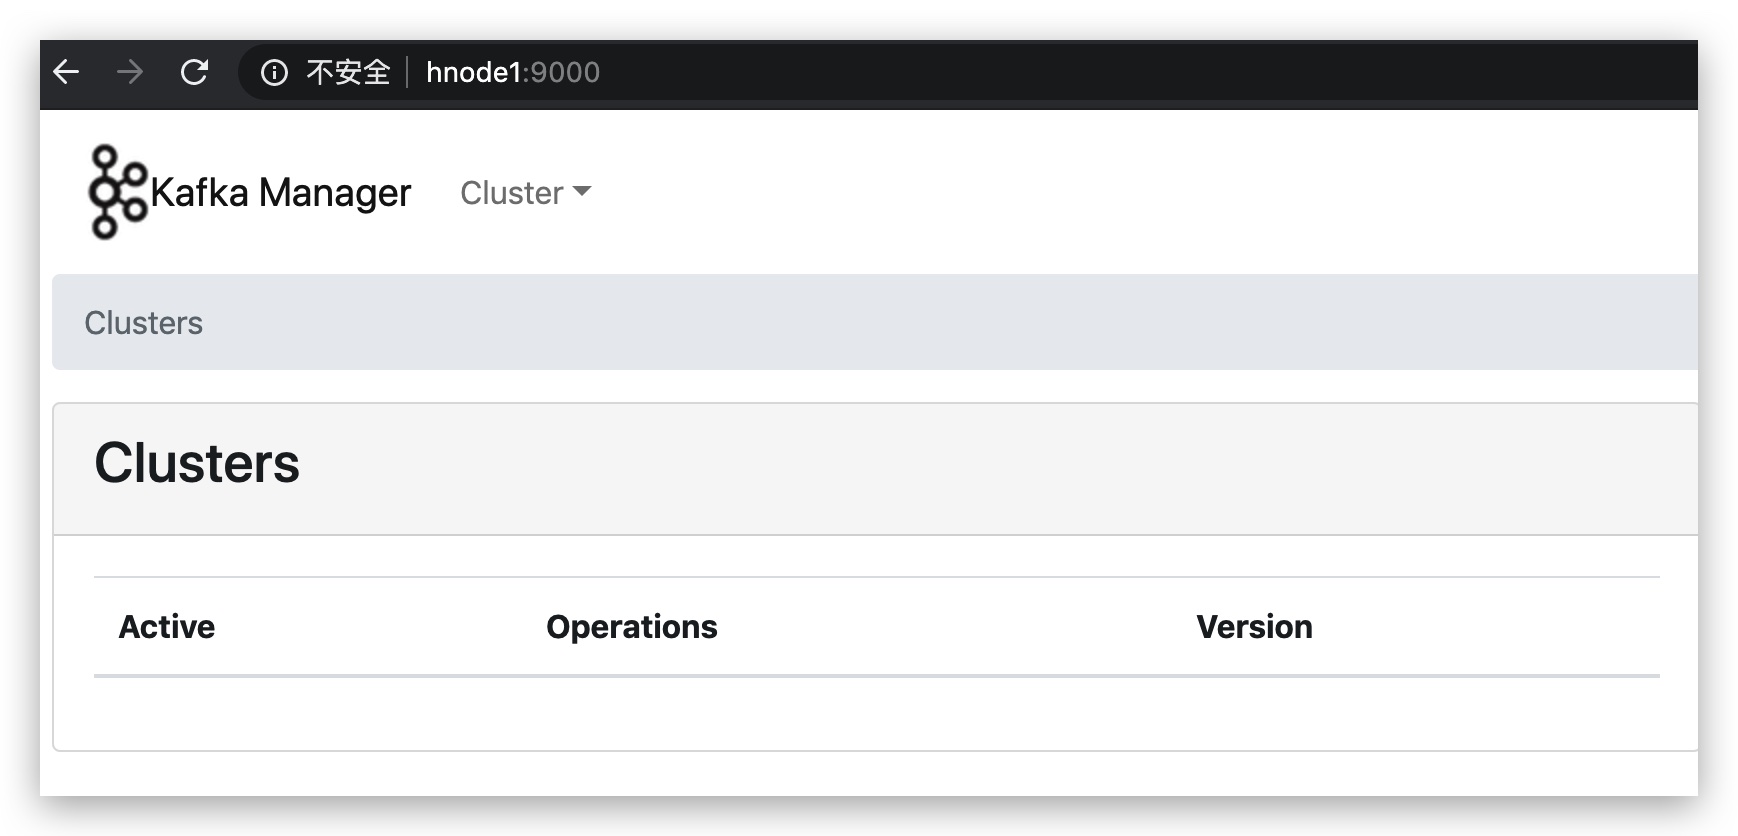The height and width of the screenshot is (836, 1738).
Task: Click the 9000 port in the URL
Action: tap(565, 72)
